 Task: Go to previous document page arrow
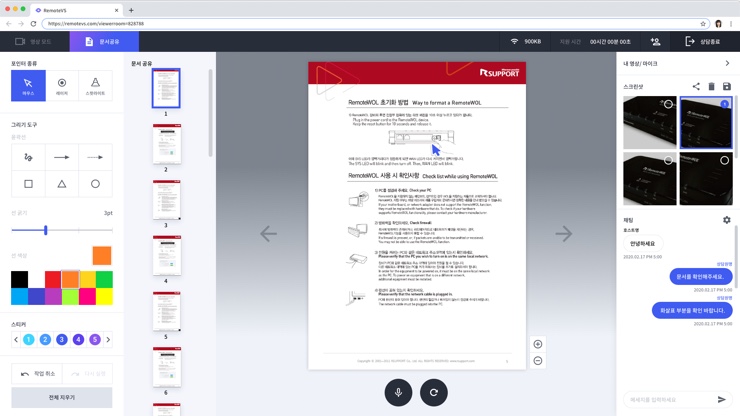pos(269,233)
